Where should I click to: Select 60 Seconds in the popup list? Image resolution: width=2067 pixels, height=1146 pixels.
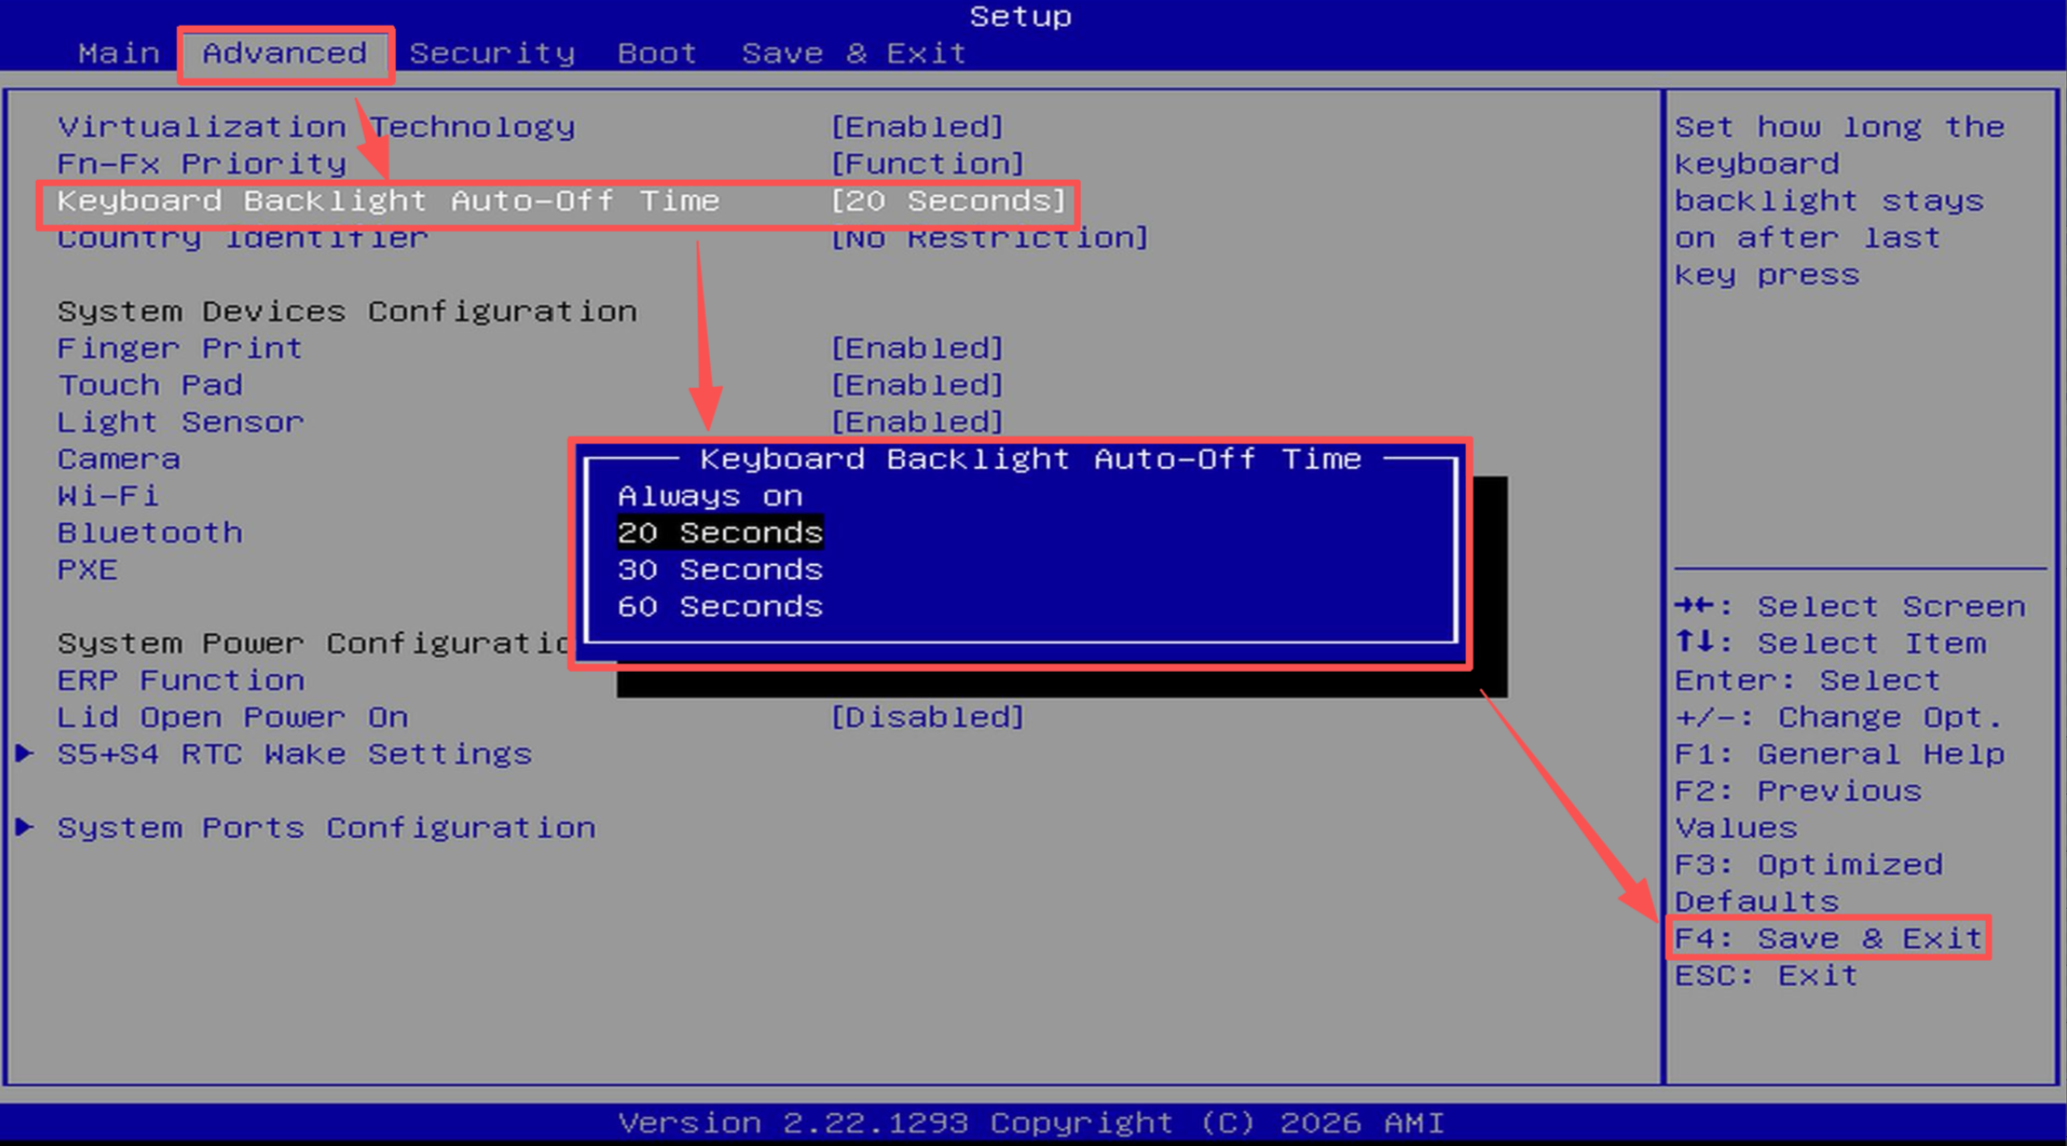tap(720, 607)
